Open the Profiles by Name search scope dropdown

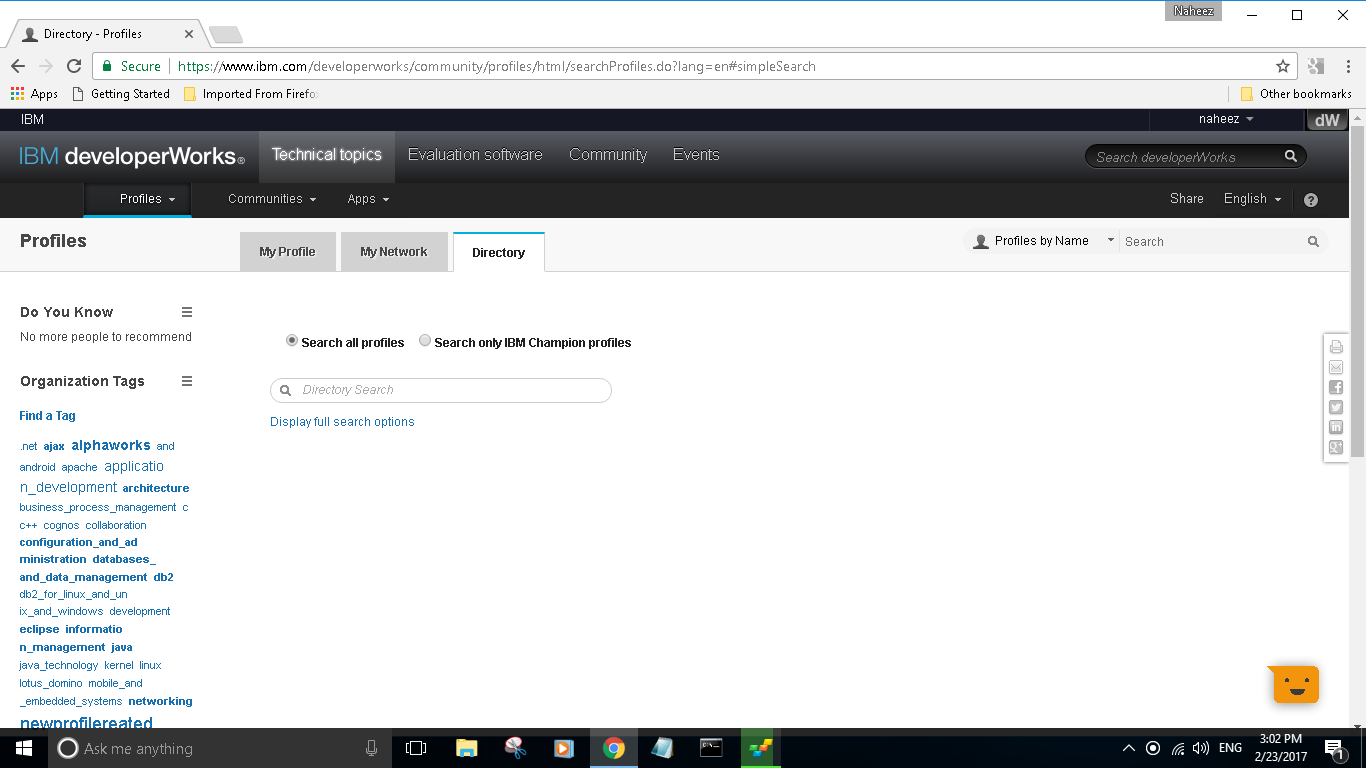coord(1043,241)
